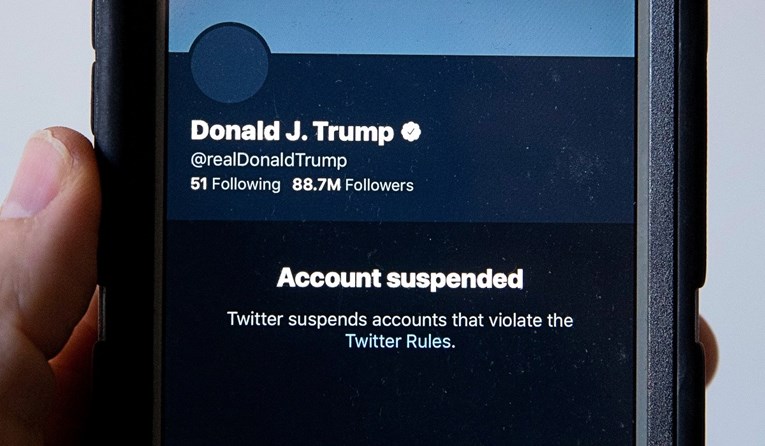This screenshot has height=446, width=765.
Task: Tap the empty circular profile avatar
Action: 230,63
